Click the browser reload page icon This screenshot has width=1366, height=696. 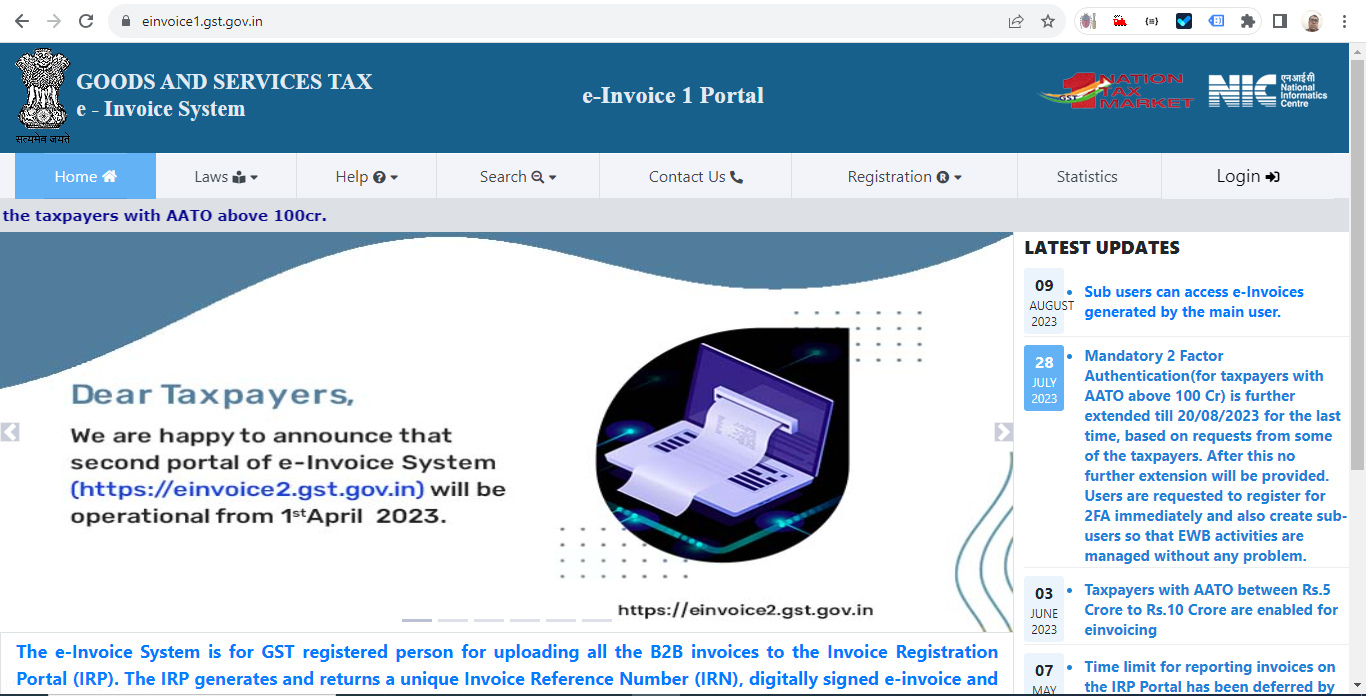pyautogui.click(x=86, y=21)
